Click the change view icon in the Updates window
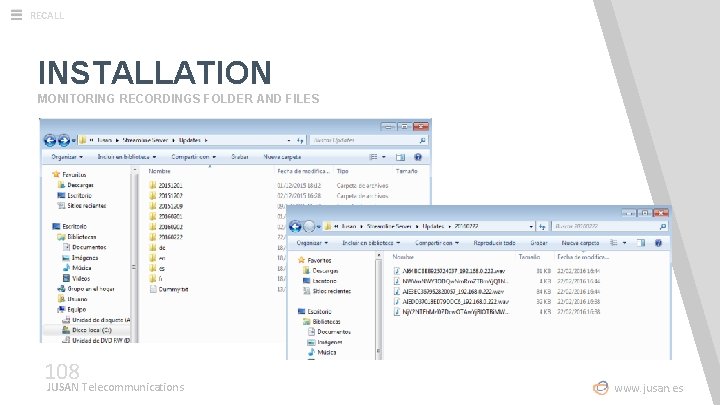This screenshot has width=720, height=405. coord(373,157)
